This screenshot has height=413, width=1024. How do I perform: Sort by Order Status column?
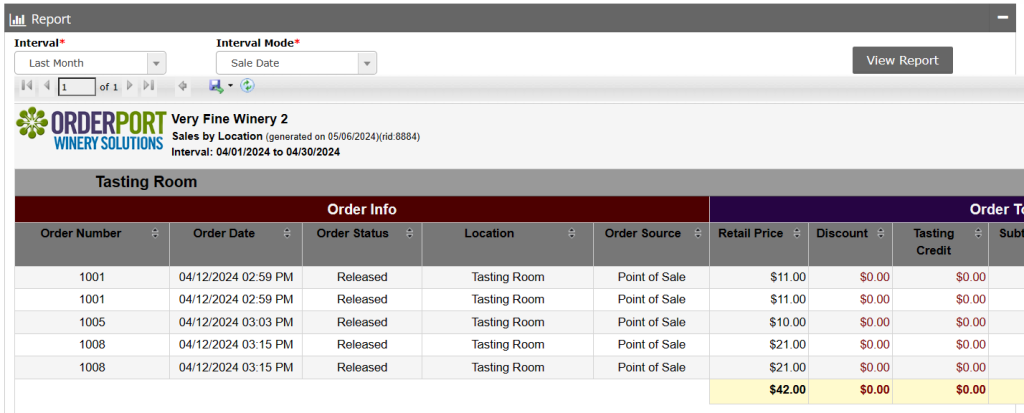tap(411, 234)
